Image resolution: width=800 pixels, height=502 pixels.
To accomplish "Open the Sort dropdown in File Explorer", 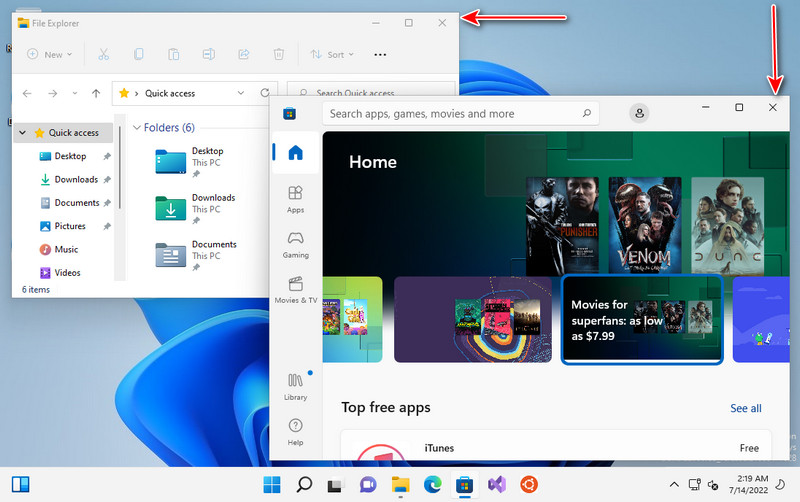I will click(x=332, y=54).
